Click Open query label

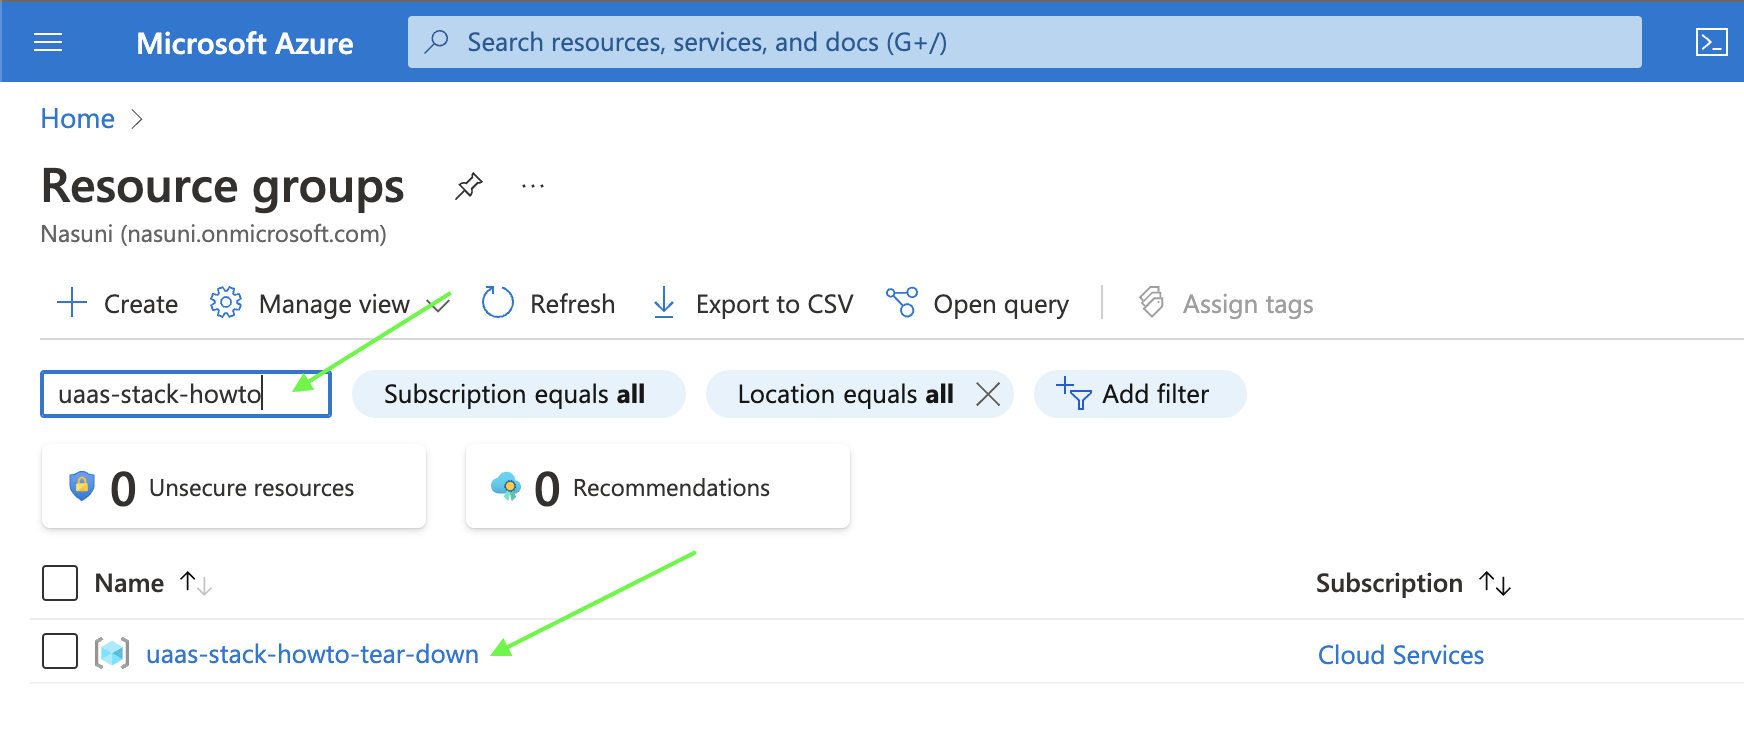pyautogui.click(x=1001, y=304)
